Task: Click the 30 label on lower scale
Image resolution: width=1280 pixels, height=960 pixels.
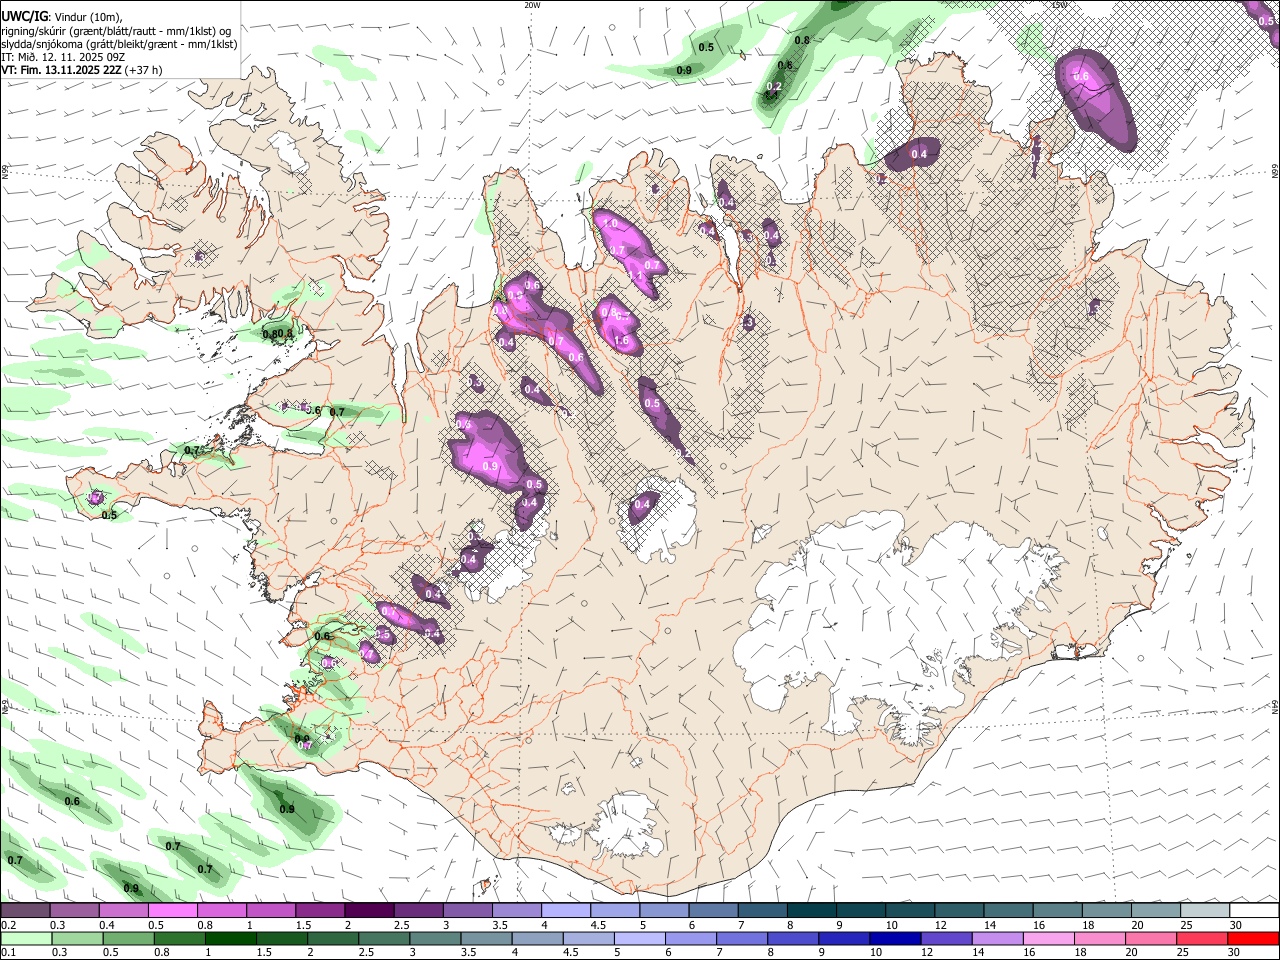Action: tap(1236, 953)
